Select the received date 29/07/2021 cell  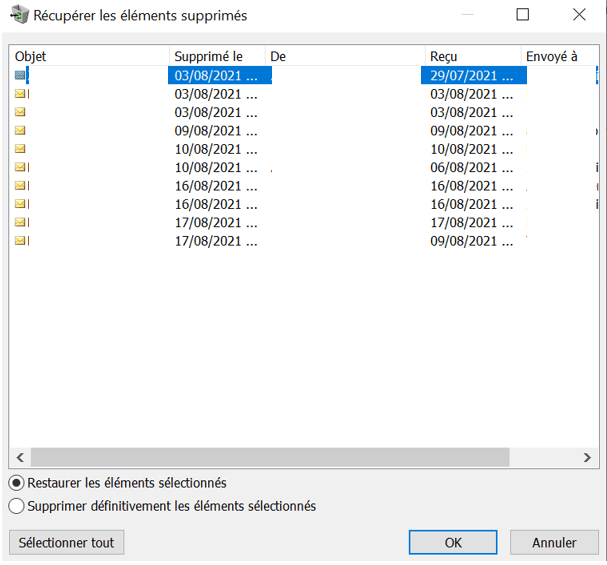[x=473, y=75]
